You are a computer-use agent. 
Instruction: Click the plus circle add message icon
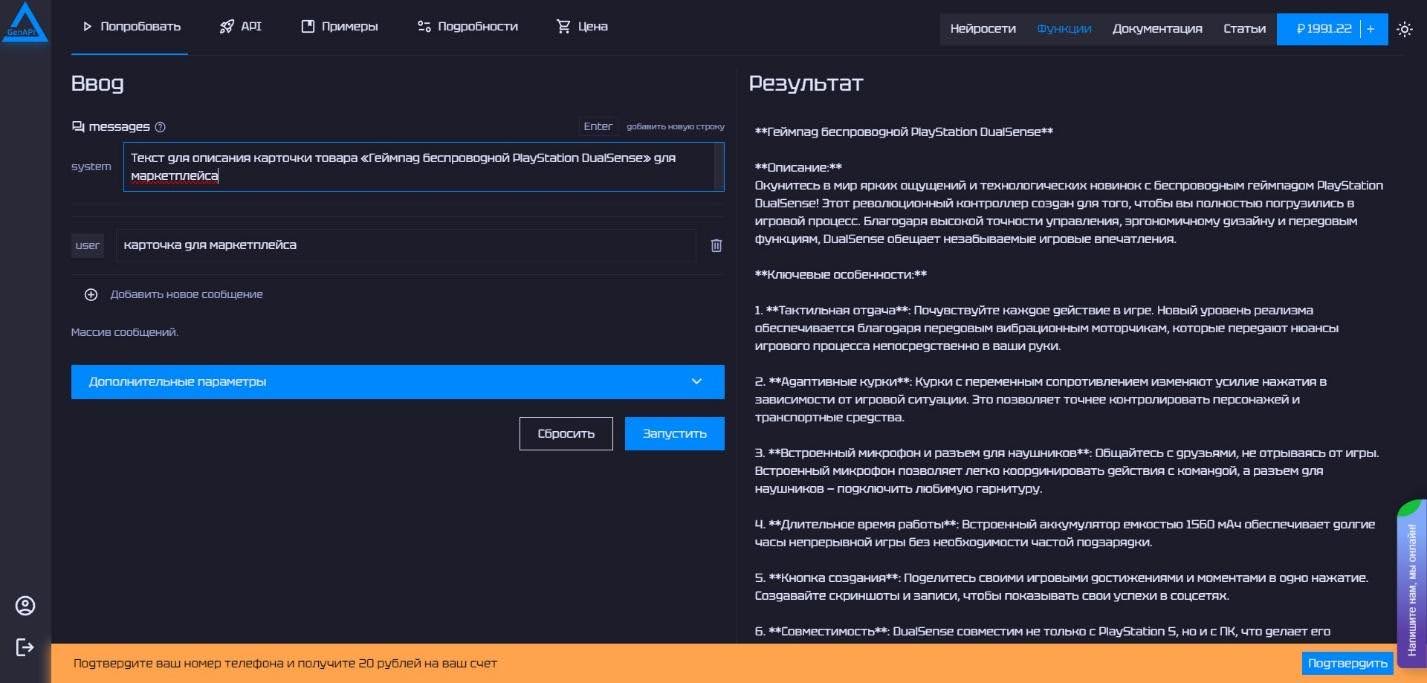(x=91, y=294)
